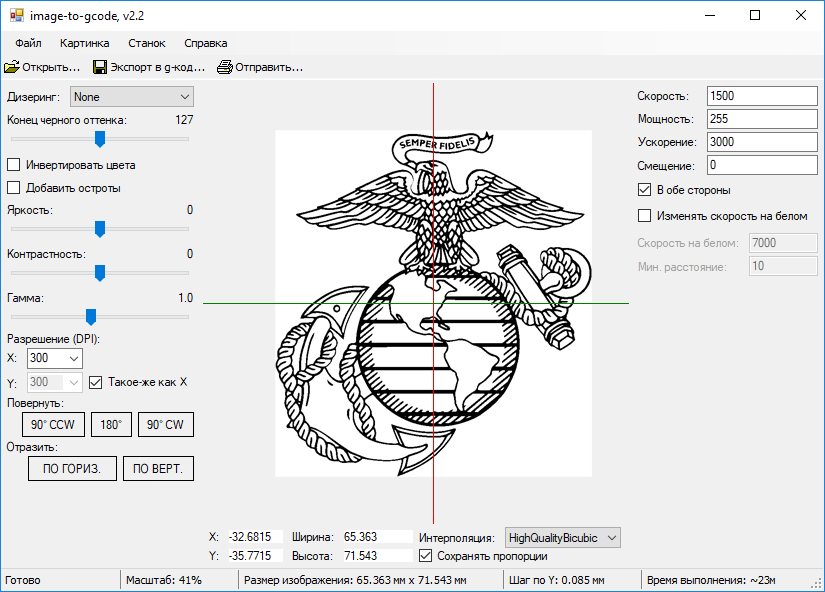The image size is (825, 592).
Task: Toggle the Инвертировать цвета checkbox
Action: click(x=14, y=165)
